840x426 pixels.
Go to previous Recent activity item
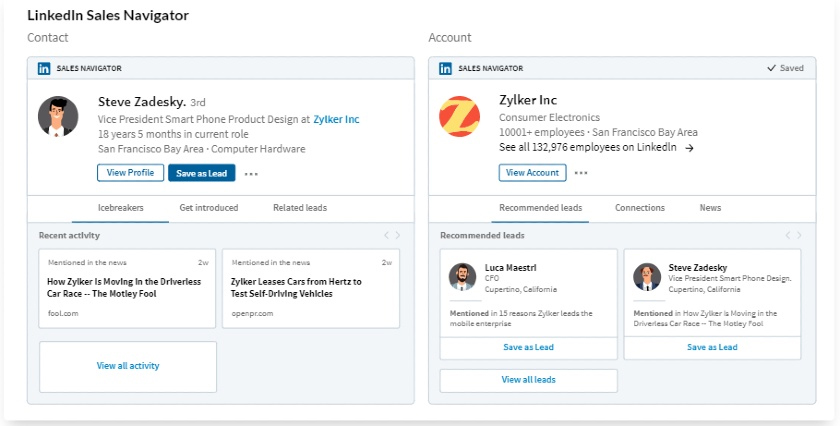pyautogui.click(x=386, y=235)
